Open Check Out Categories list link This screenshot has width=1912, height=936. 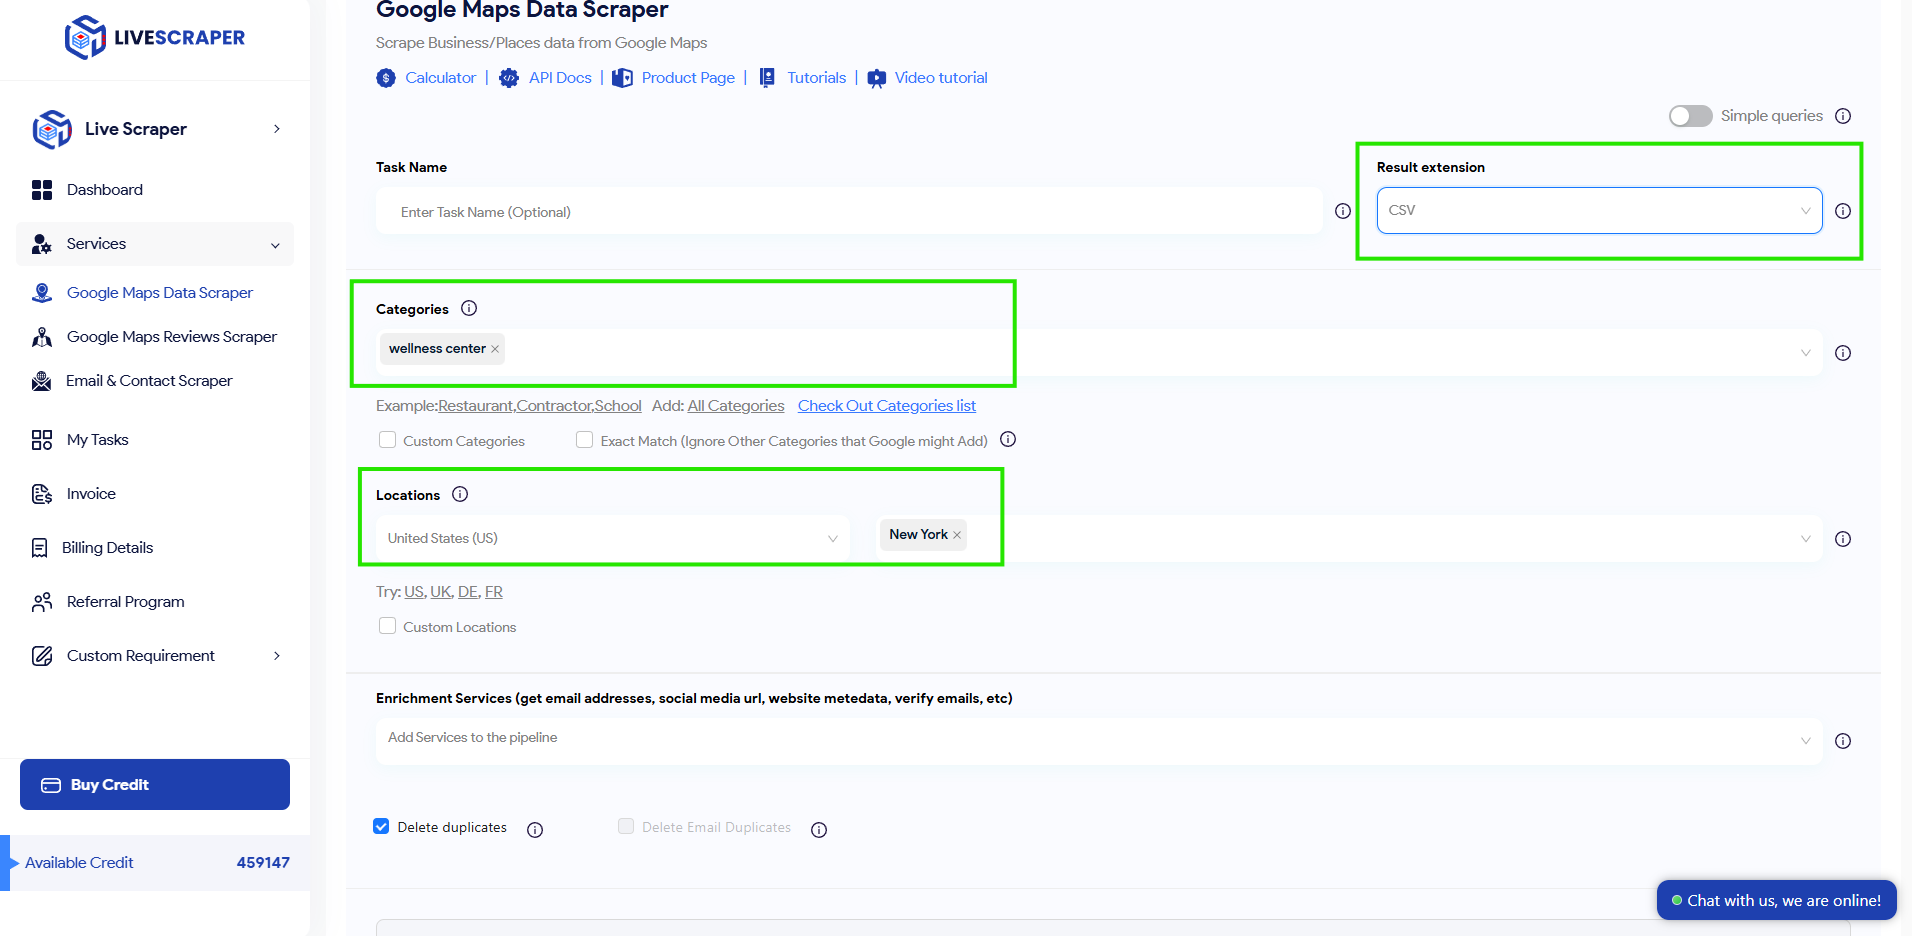pyautogui.click(x=887, y=406)
